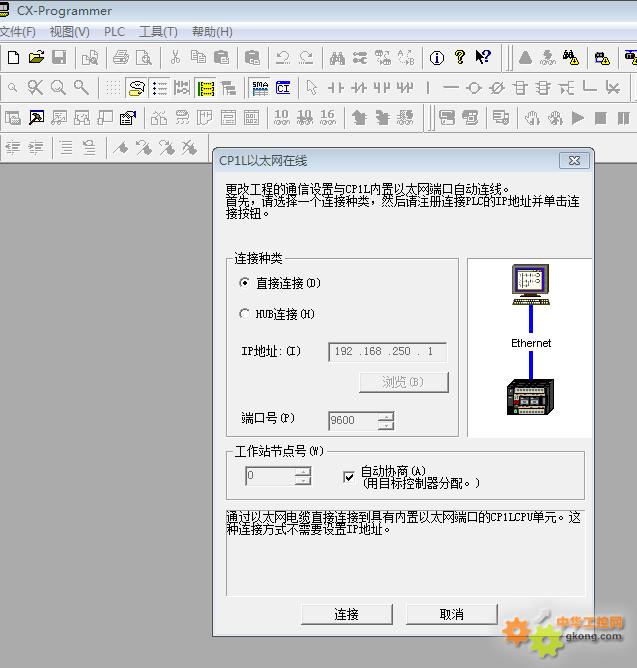Open the 文件(F) menu
Image resolution: width=637 pixels, height=668 pixels.
pyautogui.click(x=18, y=32)
